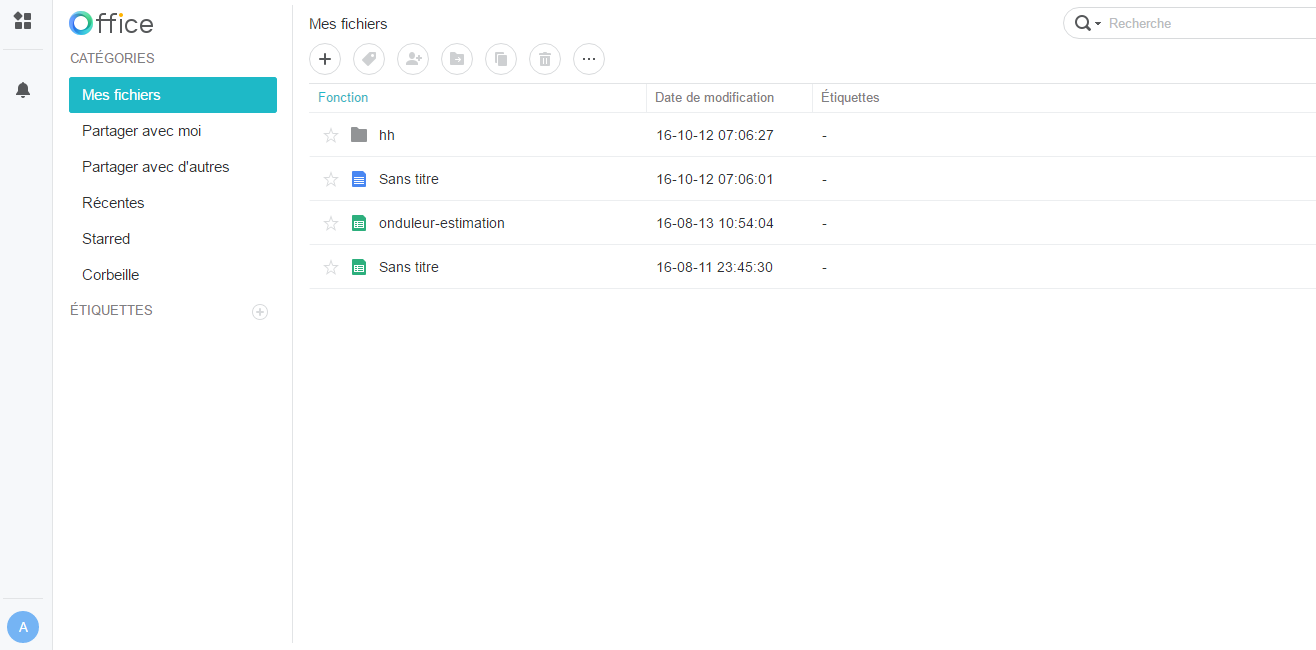Click the onduleur-estimation spreadsheet icon
This screenshot has height=650, width=1316.
[x=359, y=223]
